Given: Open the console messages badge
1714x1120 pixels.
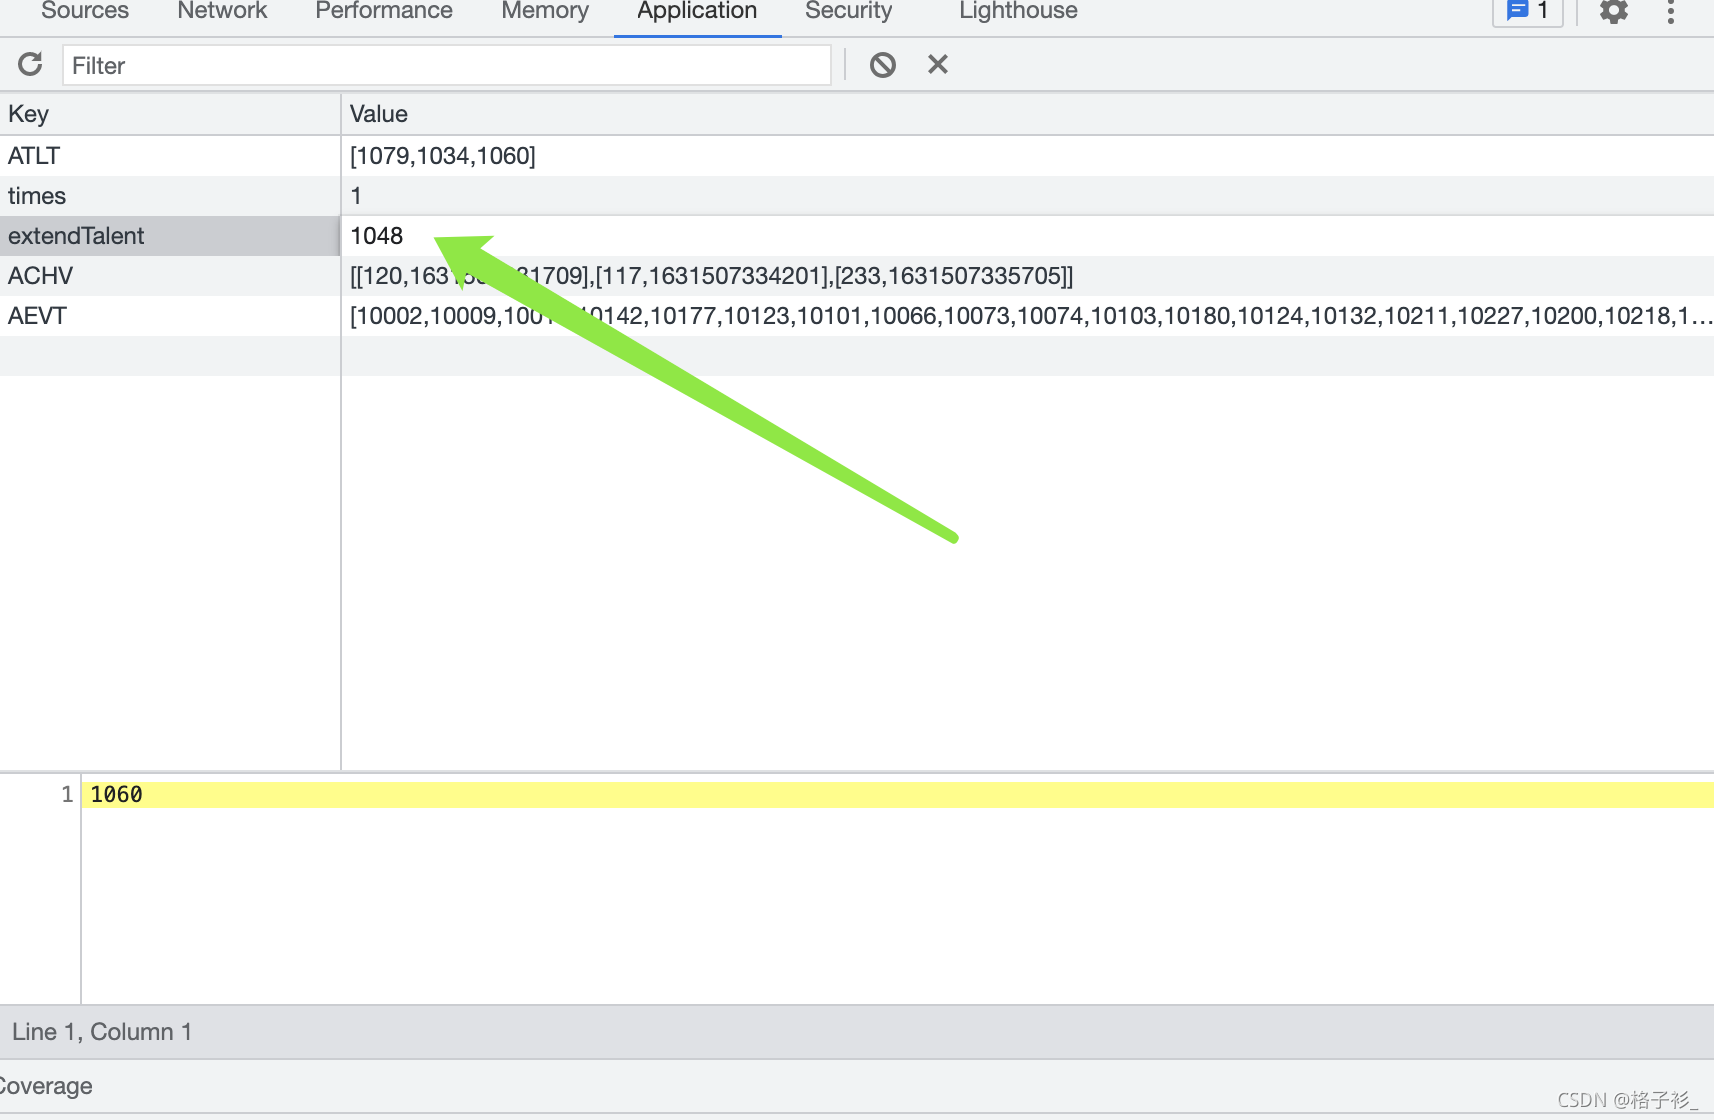Looking at the screenshot, I should click(x=1528, y=11).
